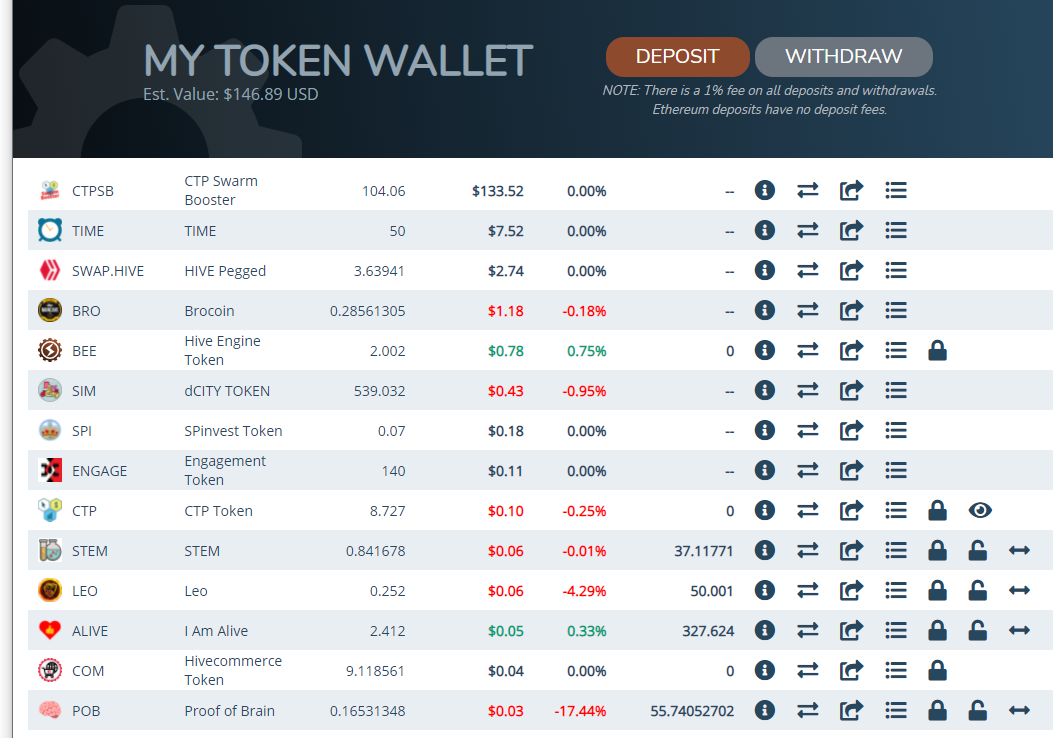The width and height of the screenshot is (1053, 738).
Task: Click stake lock icon for STEM
Action: tap(937, 551)
